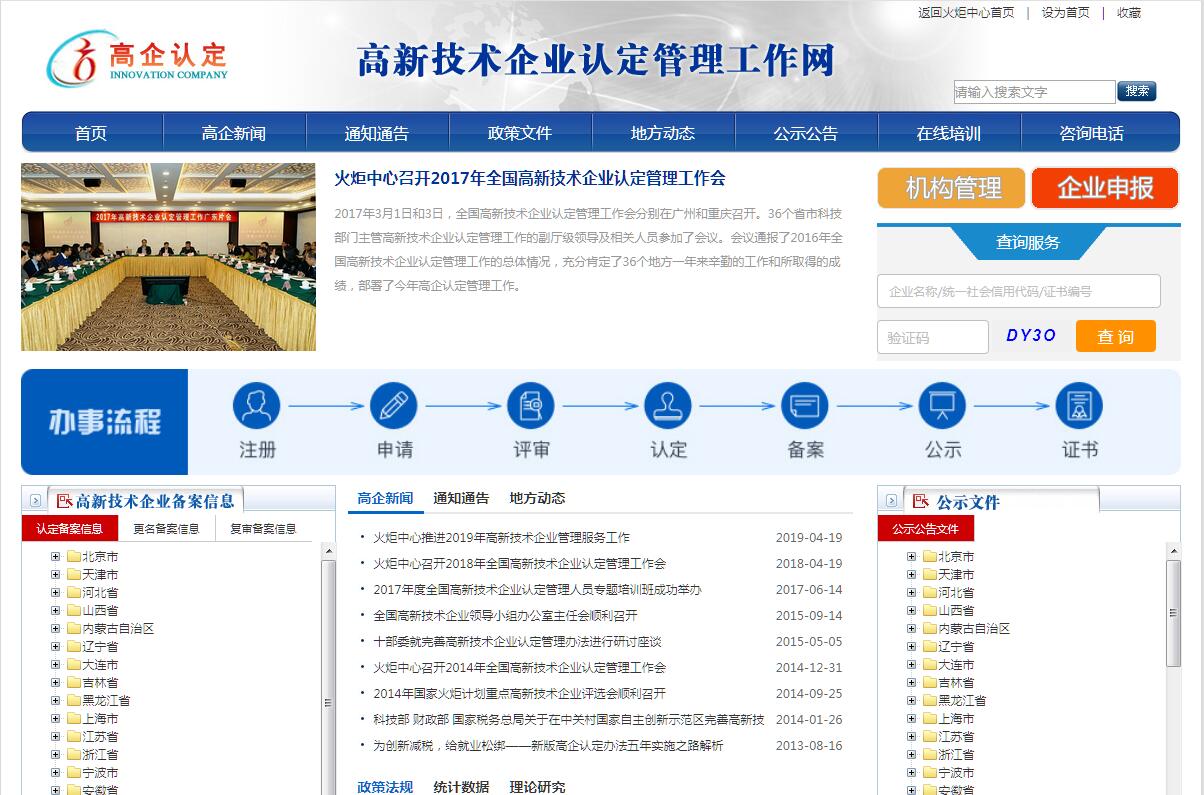The width and height of the screenshot is (1204, 795).
Task: Switch to the 通知通告 news tab
Action: [461, 498]
